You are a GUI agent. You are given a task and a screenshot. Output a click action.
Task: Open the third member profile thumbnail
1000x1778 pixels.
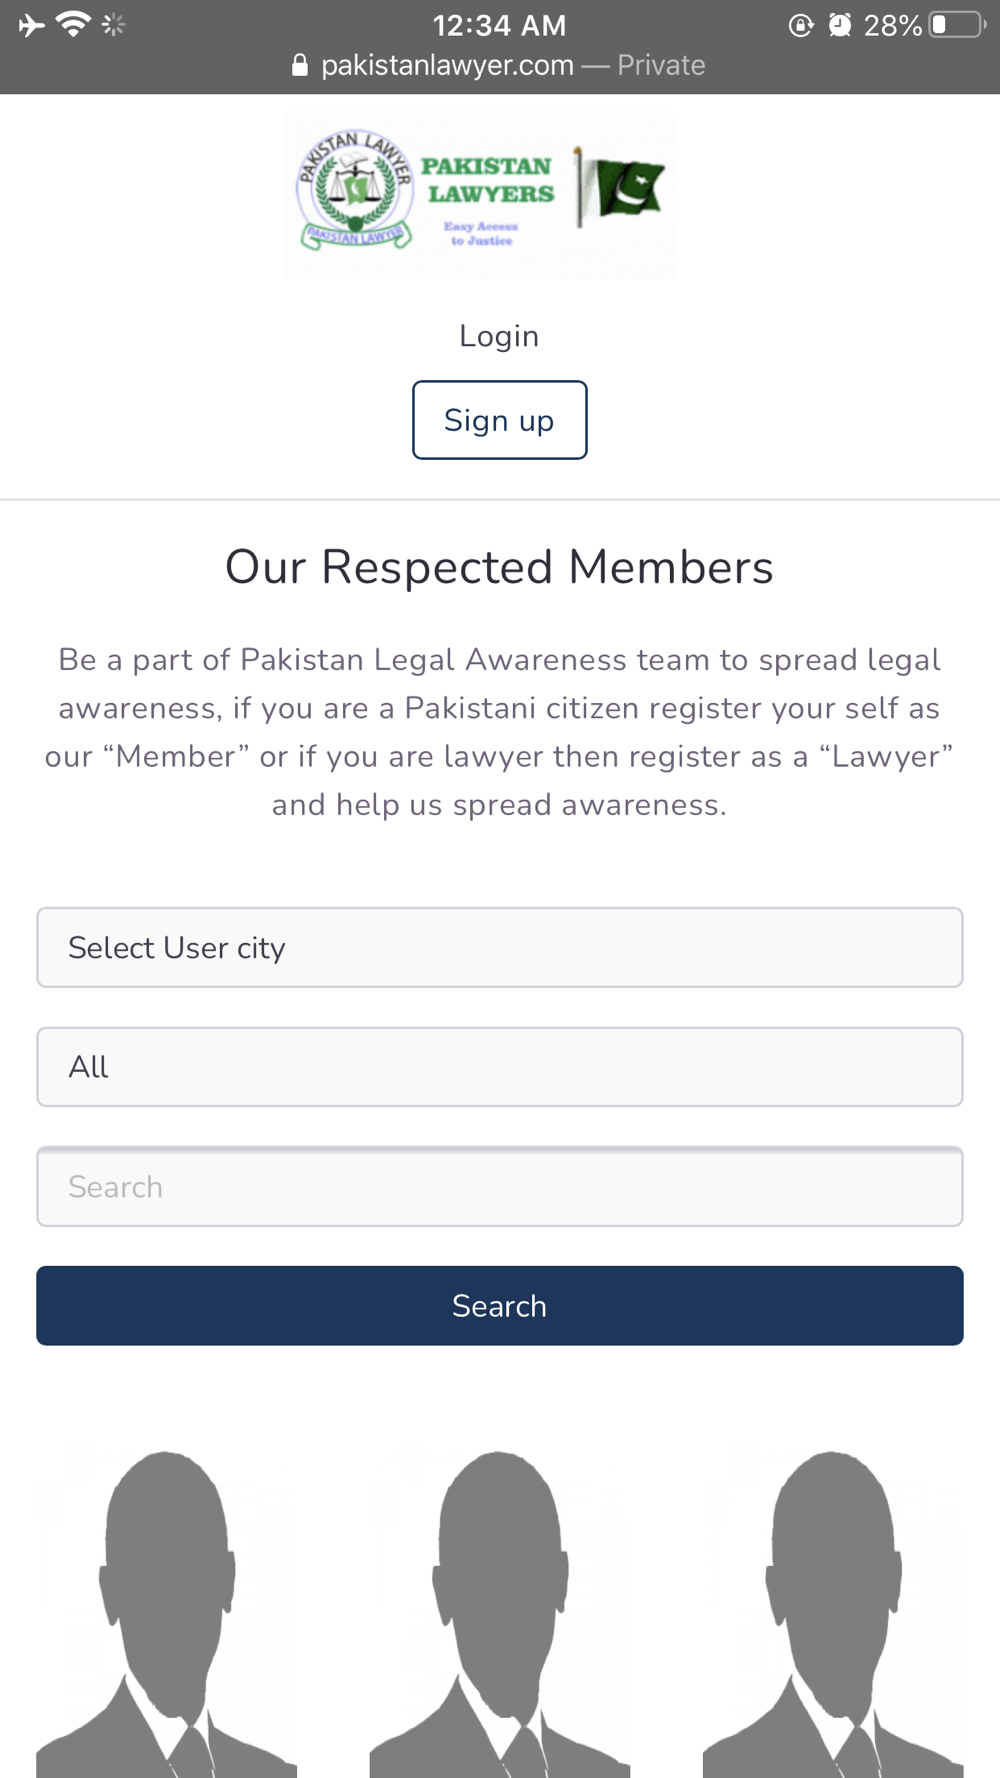tap(833, 1610)
